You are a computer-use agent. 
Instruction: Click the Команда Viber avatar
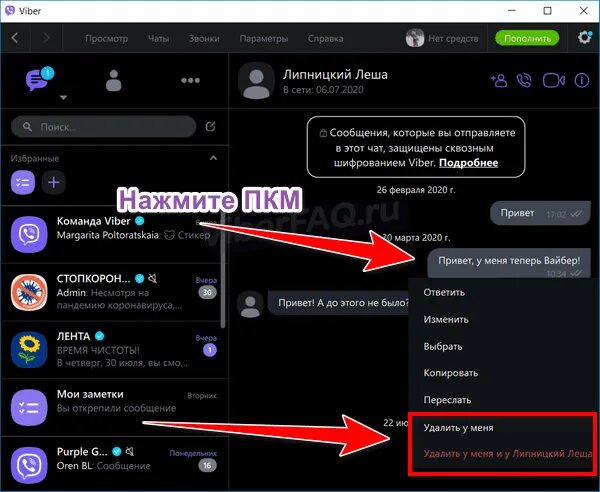coord(29,234)
